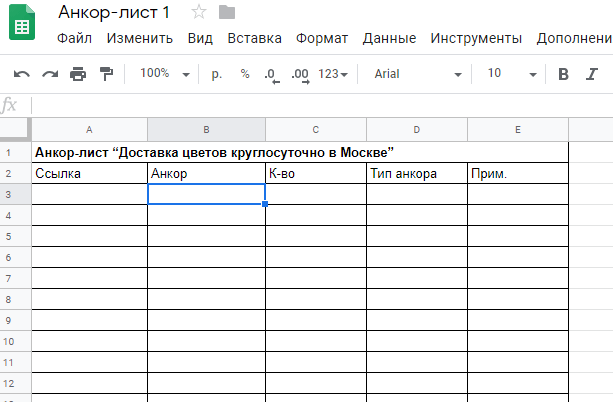This screenshot has width=613, height=402.
Task: Open the Файл menu
Action: click(74, 38)
